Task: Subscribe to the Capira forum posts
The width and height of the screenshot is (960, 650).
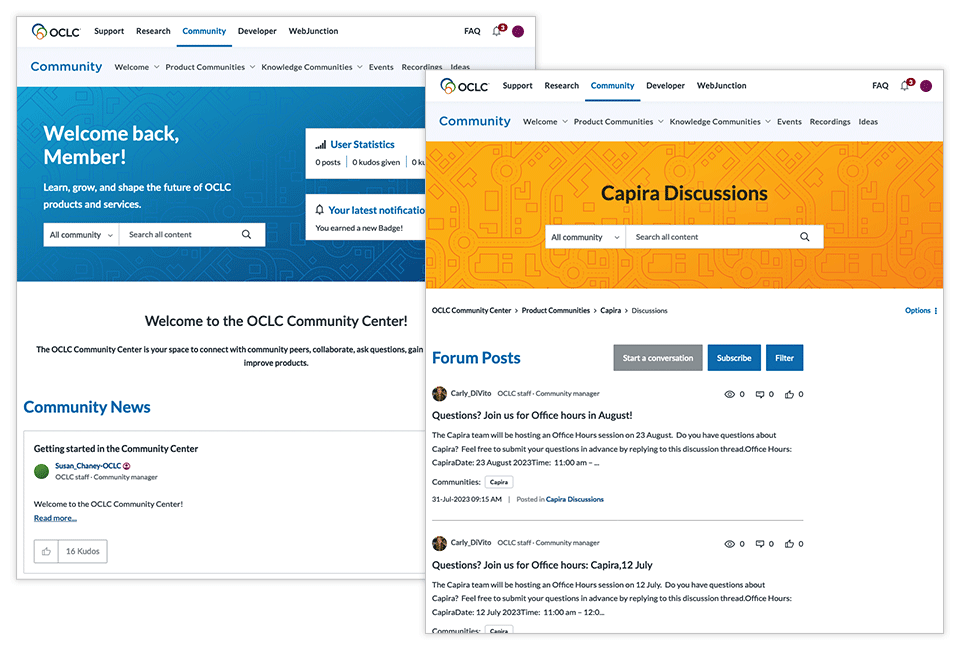Action: pos(733,358)
